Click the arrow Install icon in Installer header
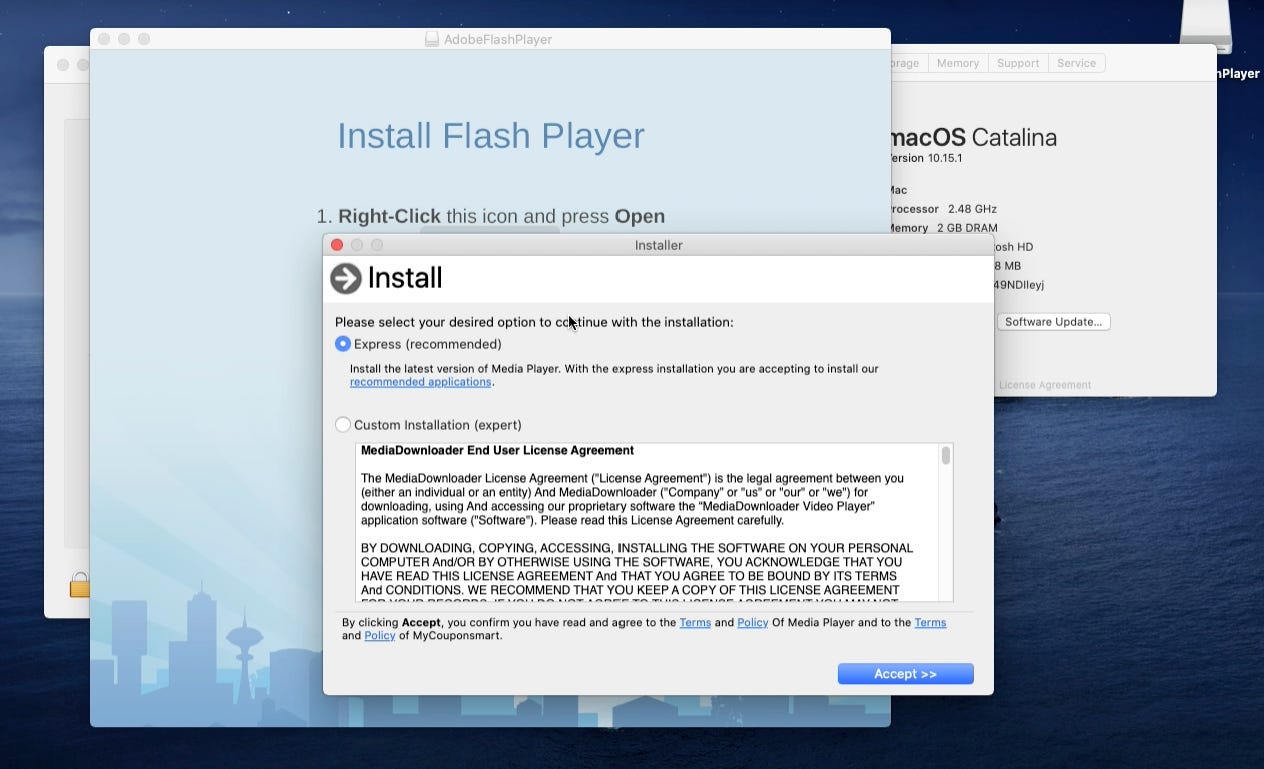Image resolution: width=1264 pixels, height=769 pixels. coord(346,278)
